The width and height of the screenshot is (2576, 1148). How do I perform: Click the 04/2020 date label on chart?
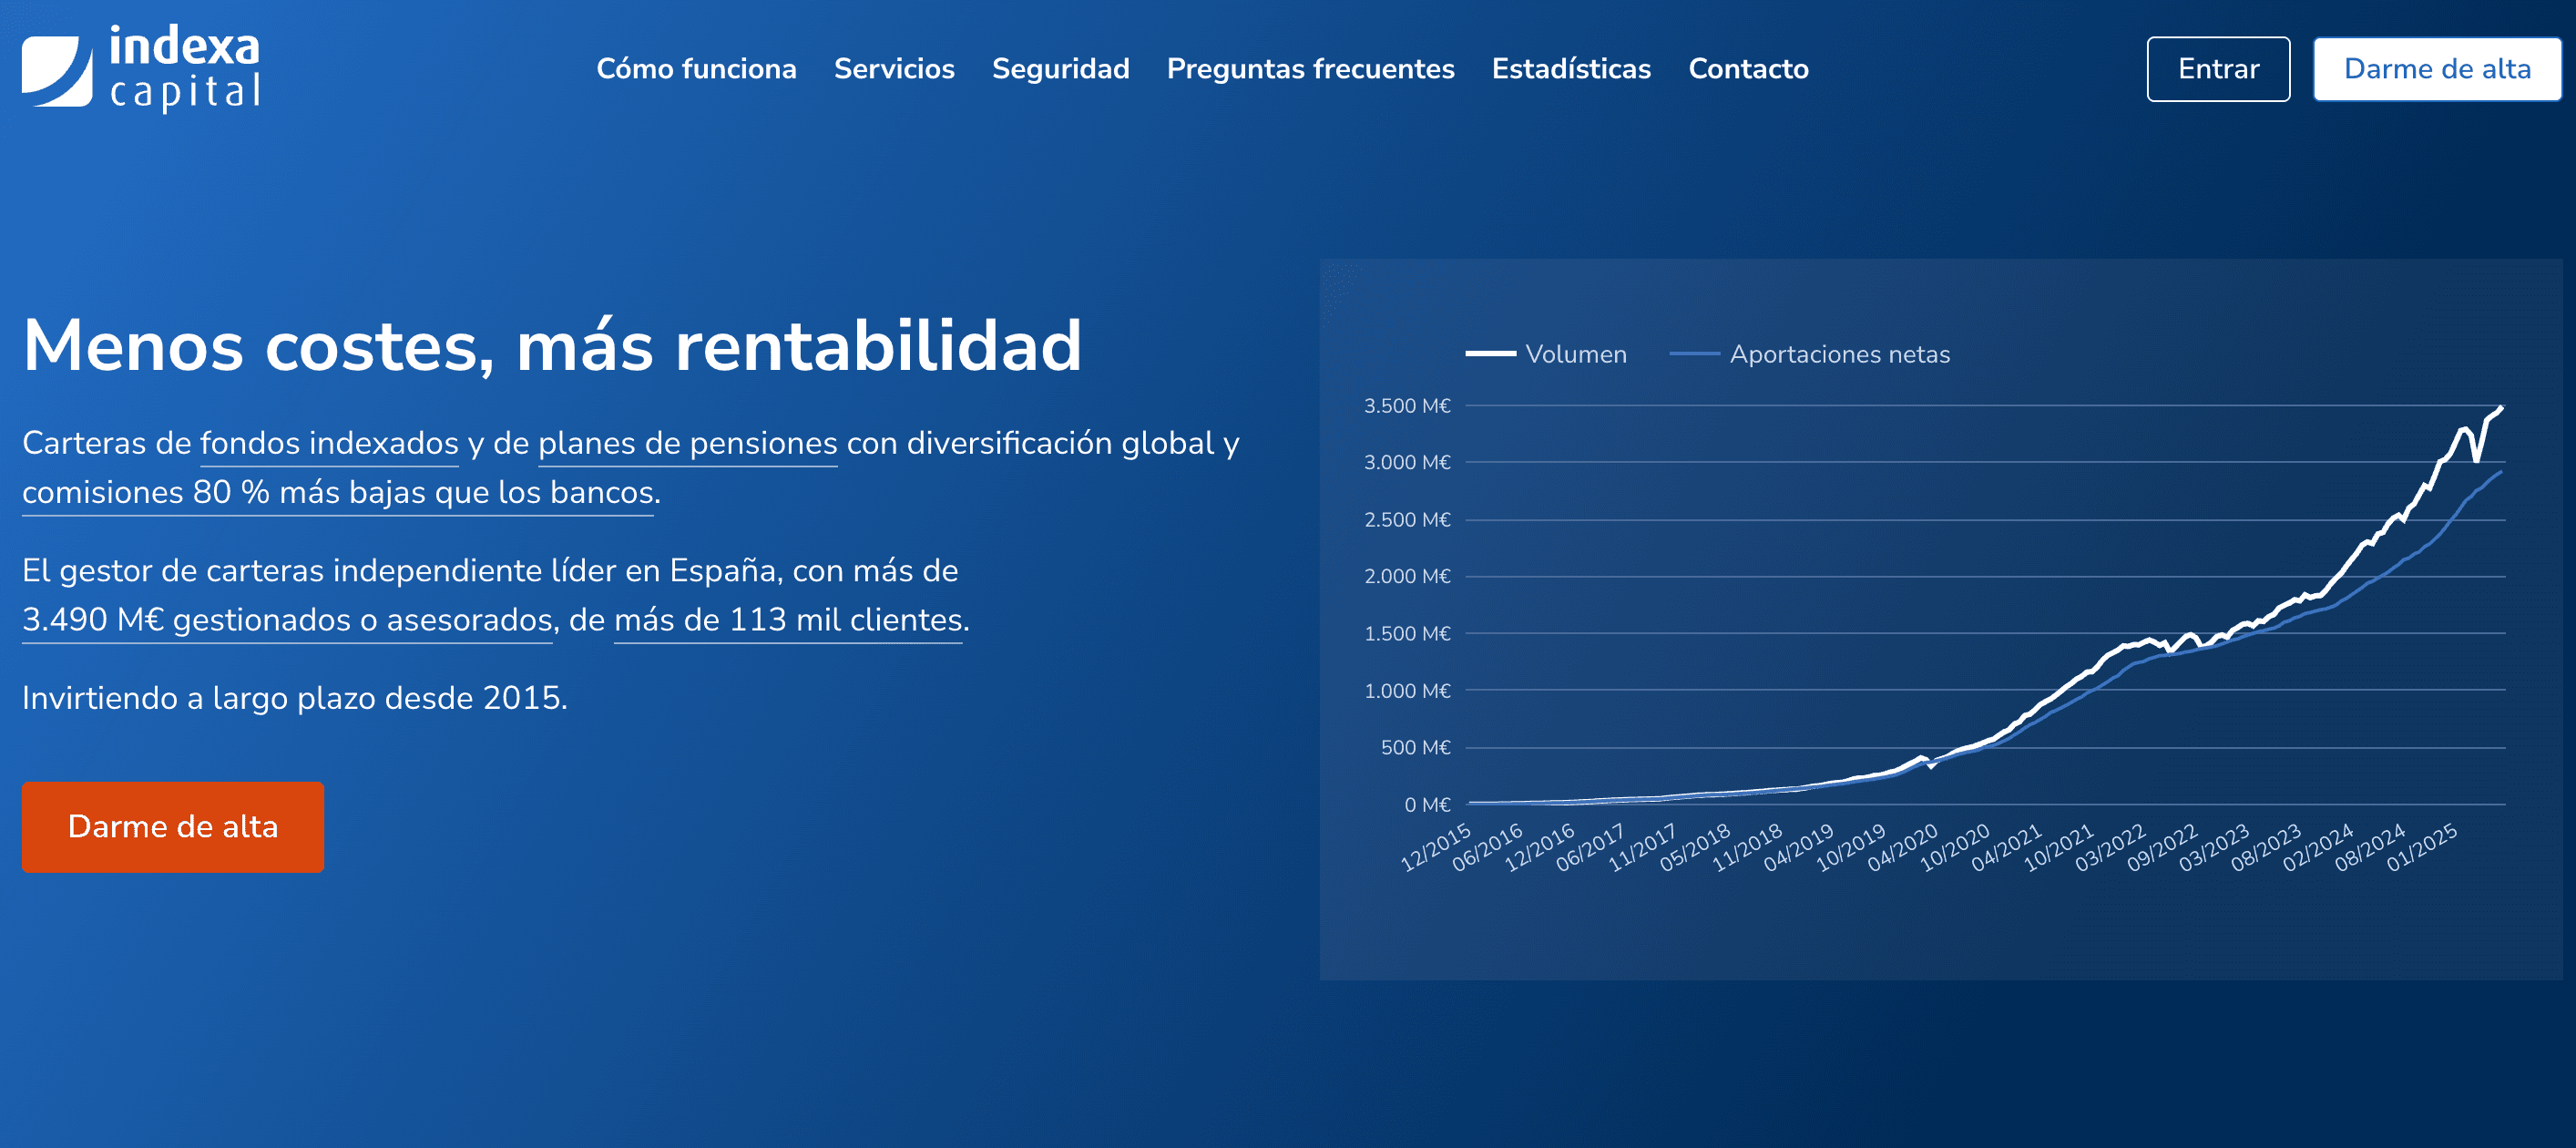(1903, 848)
